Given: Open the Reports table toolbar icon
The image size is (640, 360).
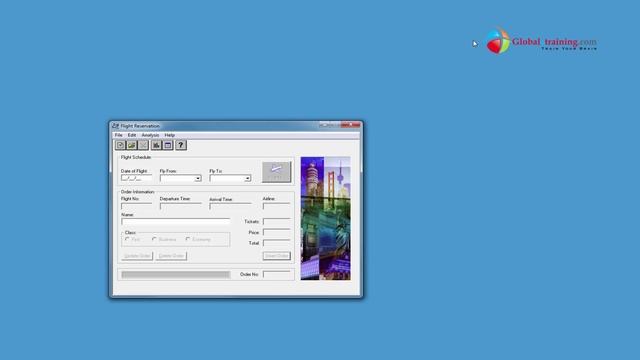Looking at the screenshot, I should coord(168,145).
